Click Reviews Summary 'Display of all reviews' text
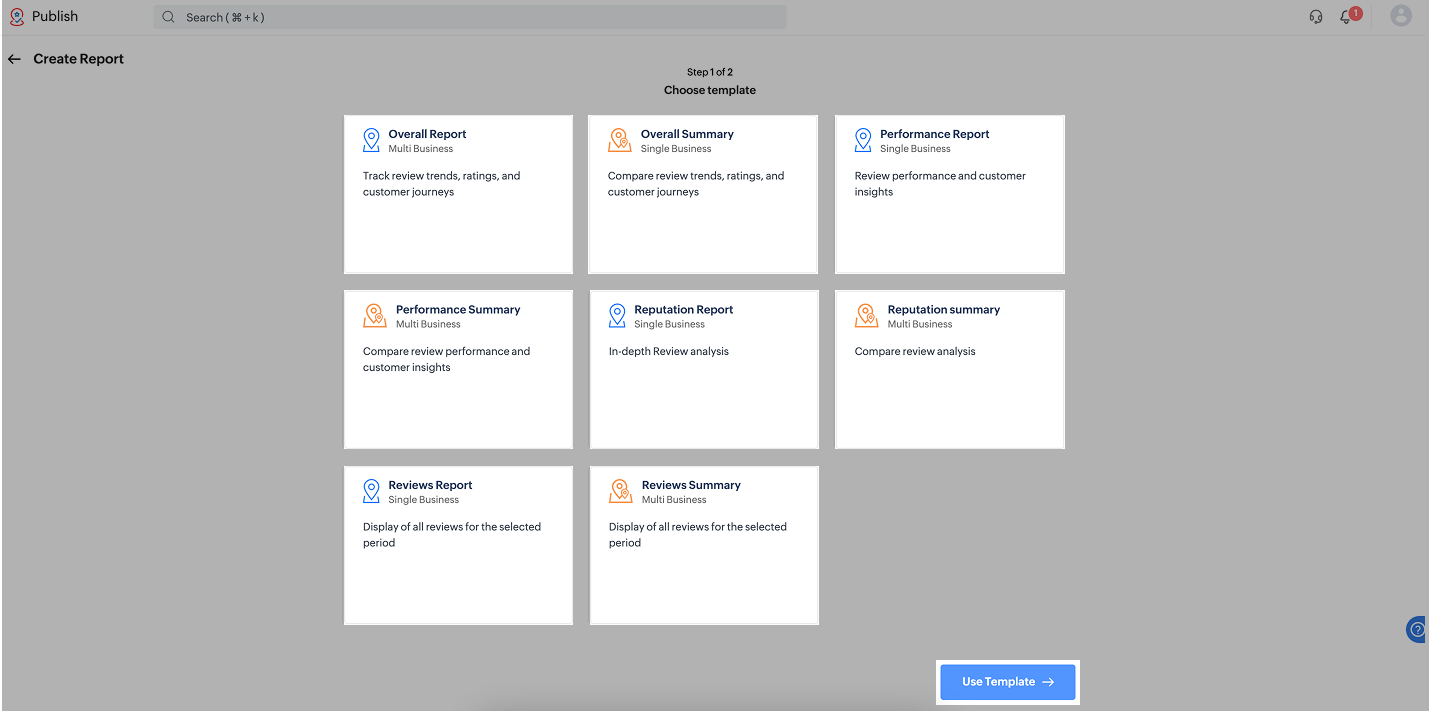Screen dimensions: 1429x711 point(698,535)
